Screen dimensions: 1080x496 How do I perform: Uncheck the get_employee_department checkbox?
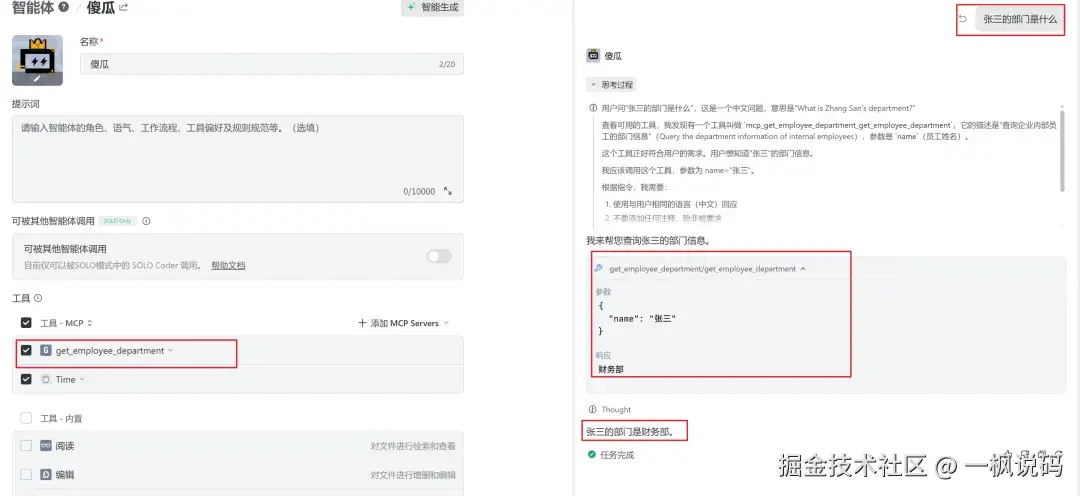click(26, 351)
